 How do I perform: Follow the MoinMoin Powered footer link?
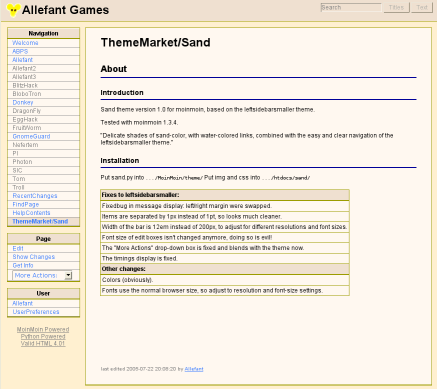(43, 329)
